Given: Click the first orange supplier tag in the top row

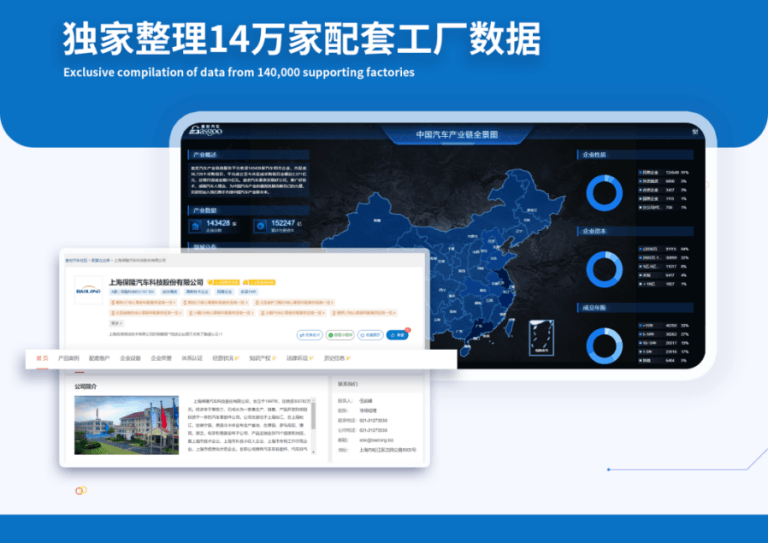Looking at the screenshot, I should 144,303.
